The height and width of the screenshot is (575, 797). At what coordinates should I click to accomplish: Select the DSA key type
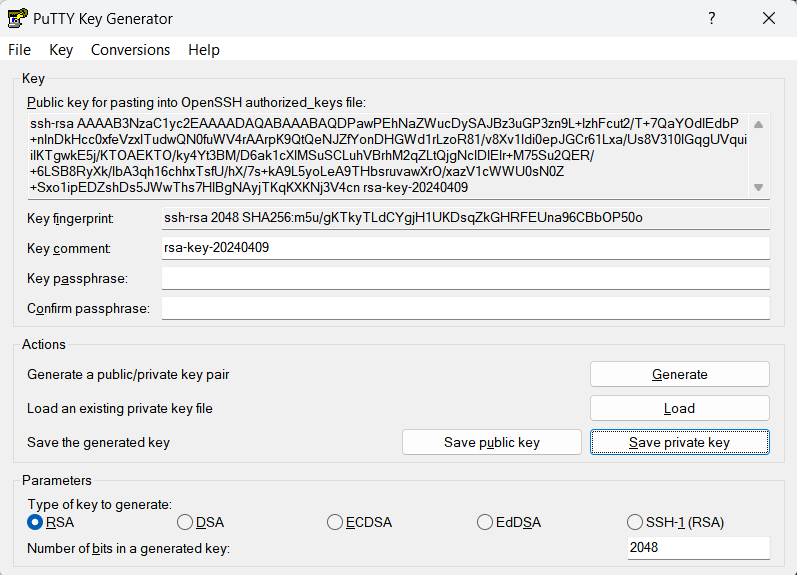click(x=201, y=522)
